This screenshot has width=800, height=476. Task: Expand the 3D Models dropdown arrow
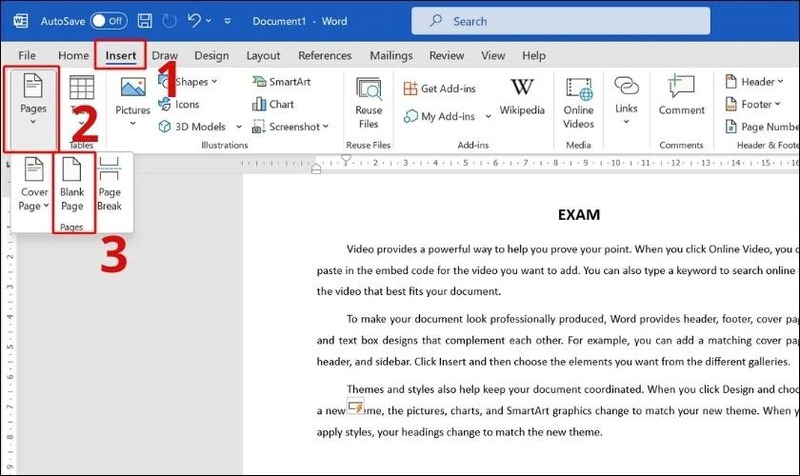tap(238, 127)
